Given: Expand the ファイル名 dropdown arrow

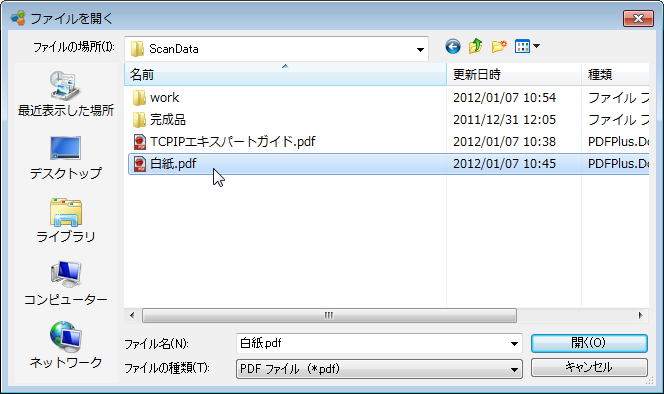Looking at the screenshot, I should (x=514, y=344).
